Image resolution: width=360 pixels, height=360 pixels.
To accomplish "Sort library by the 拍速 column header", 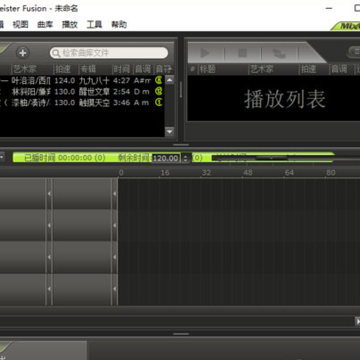I will click(66, 69).
